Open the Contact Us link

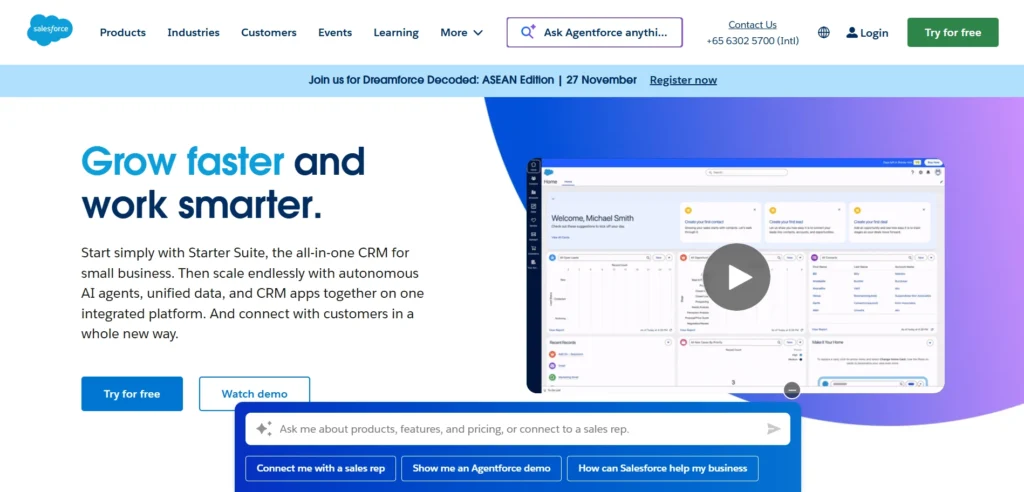coord(752,25)
